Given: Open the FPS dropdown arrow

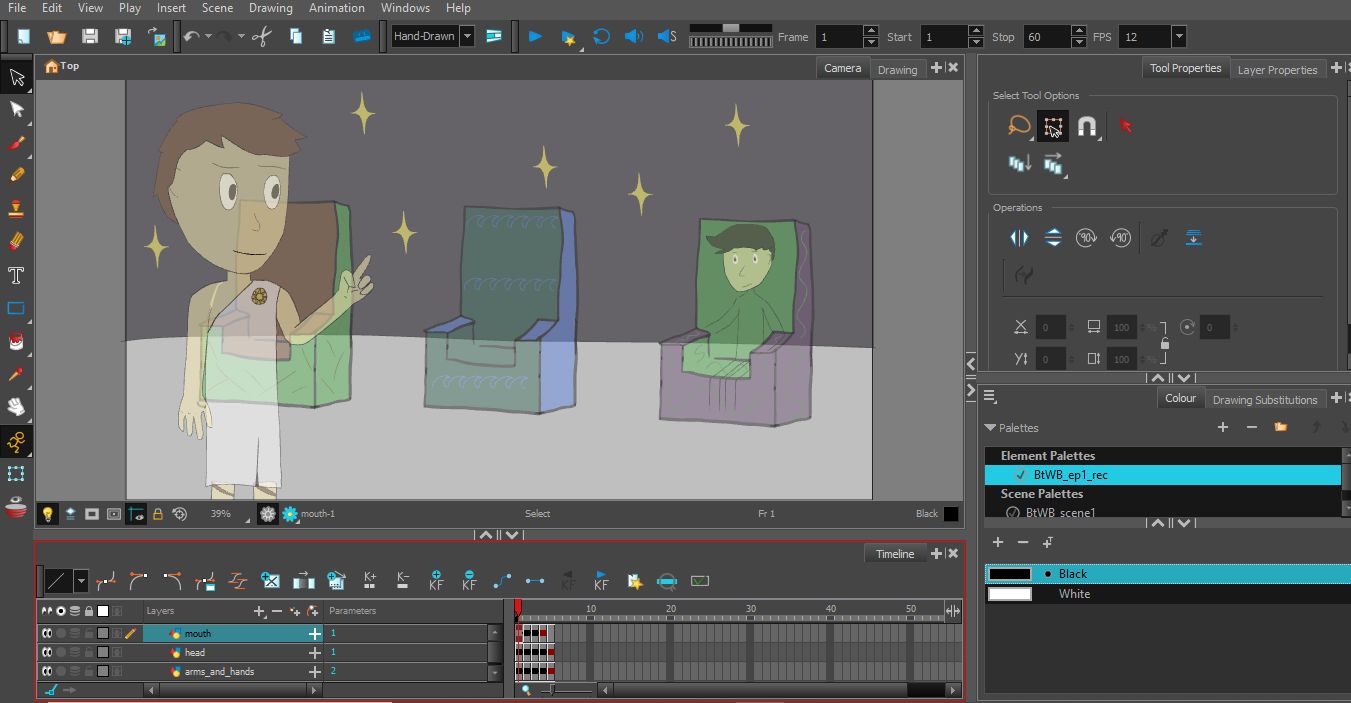Looking at the screenshot, I should tap(1179, 37).
